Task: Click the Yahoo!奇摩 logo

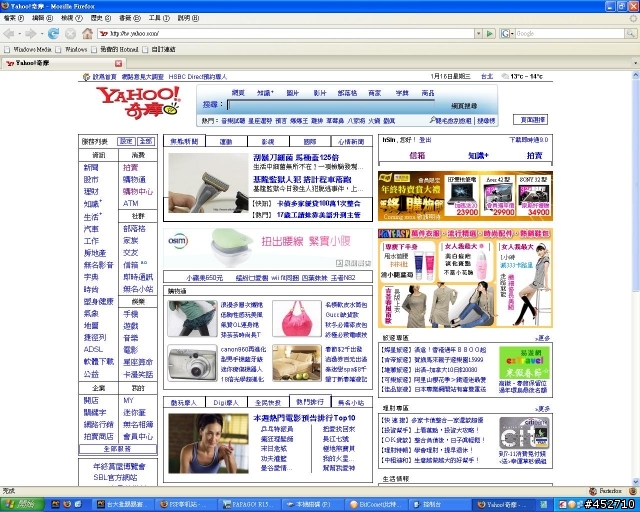Action: [x=138, y=102]
